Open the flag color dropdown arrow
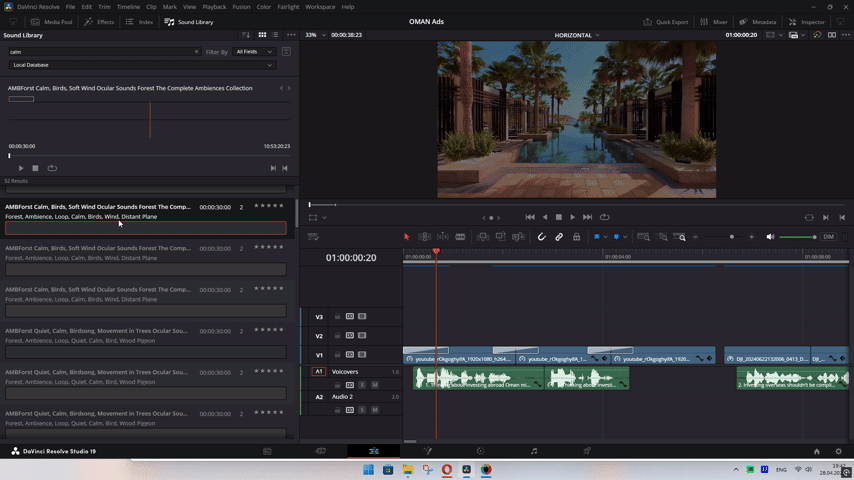 pyautogui.click(x=606, y=237)
